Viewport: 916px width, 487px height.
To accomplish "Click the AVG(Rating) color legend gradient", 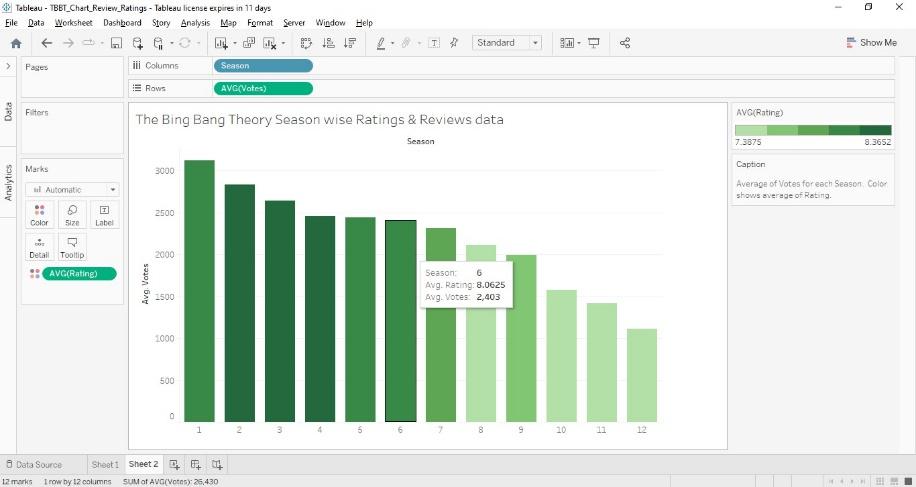I will point(813,130).
